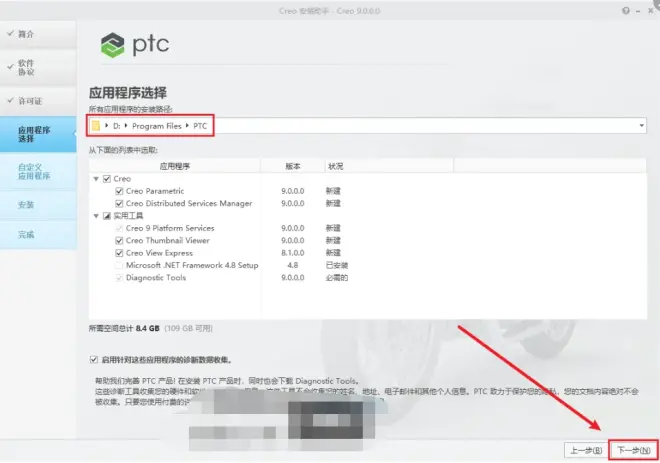Click the 上一步(B) button

pos(585,450)
